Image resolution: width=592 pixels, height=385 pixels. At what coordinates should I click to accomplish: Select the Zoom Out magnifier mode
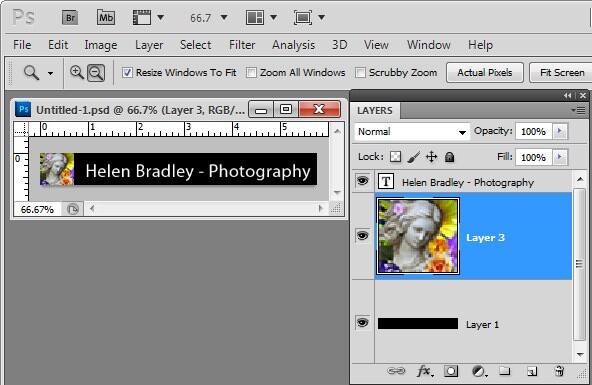pyautogui.click(x=96, y=73)
